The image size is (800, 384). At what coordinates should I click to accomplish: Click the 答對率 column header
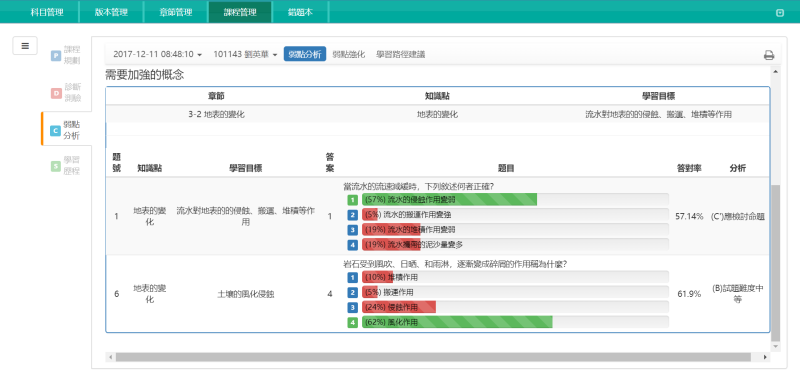[689, 168]
